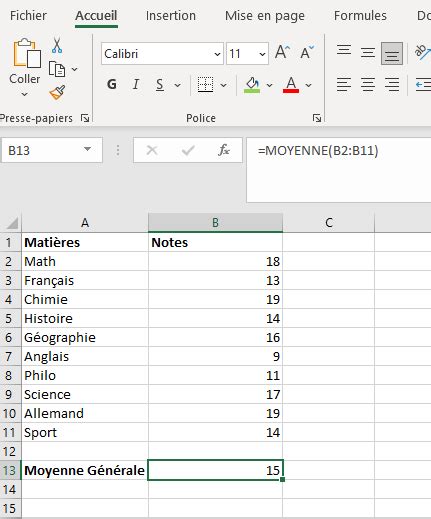This screenshot has height=519, width=431.
Task: Increase font size with the large A icon
Action: [x=282, y=52]
